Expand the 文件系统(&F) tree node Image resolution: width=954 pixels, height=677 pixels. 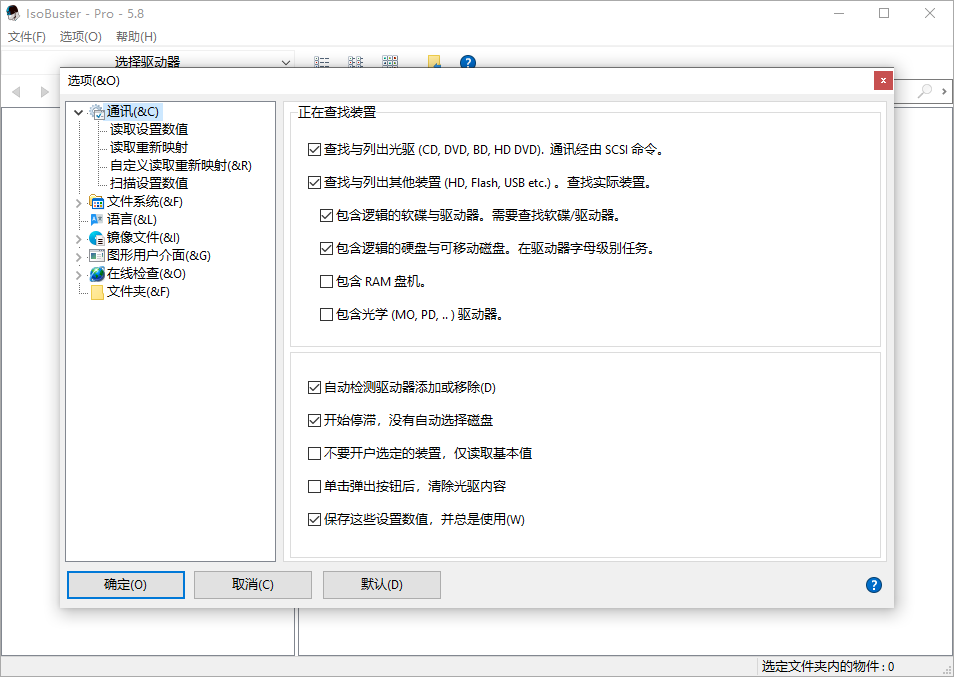78,203
